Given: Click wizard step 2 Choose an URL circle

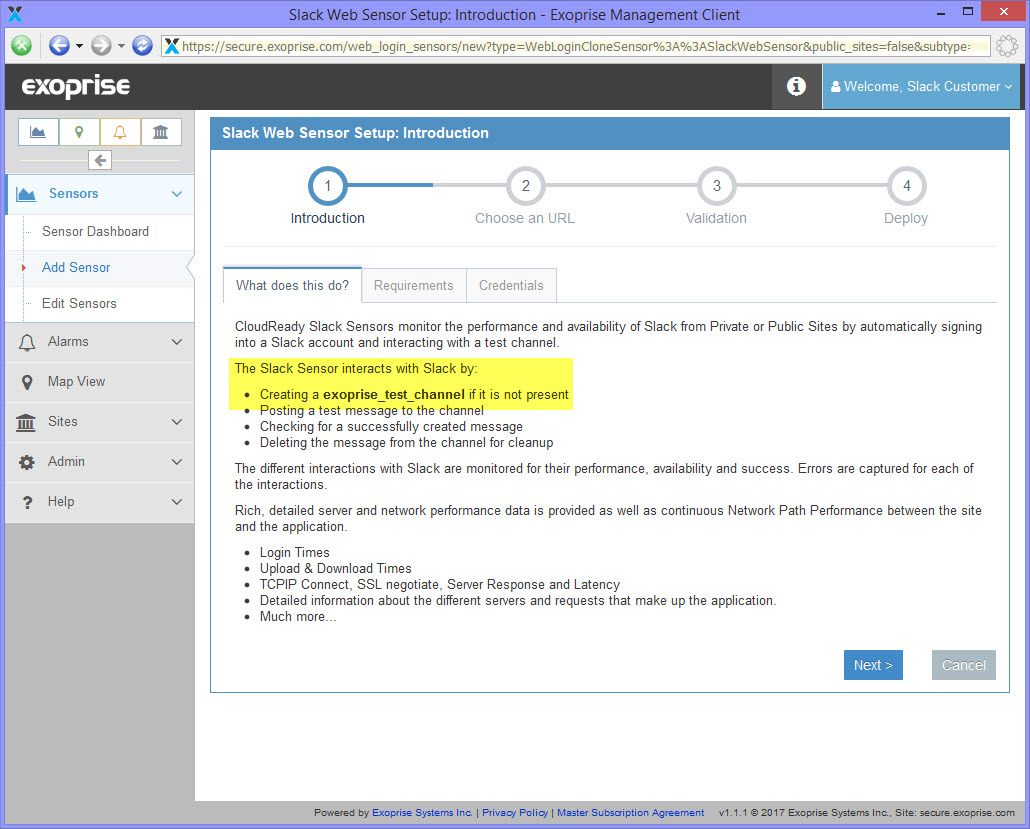Looking at the screenshot, I should pos(526,186).
